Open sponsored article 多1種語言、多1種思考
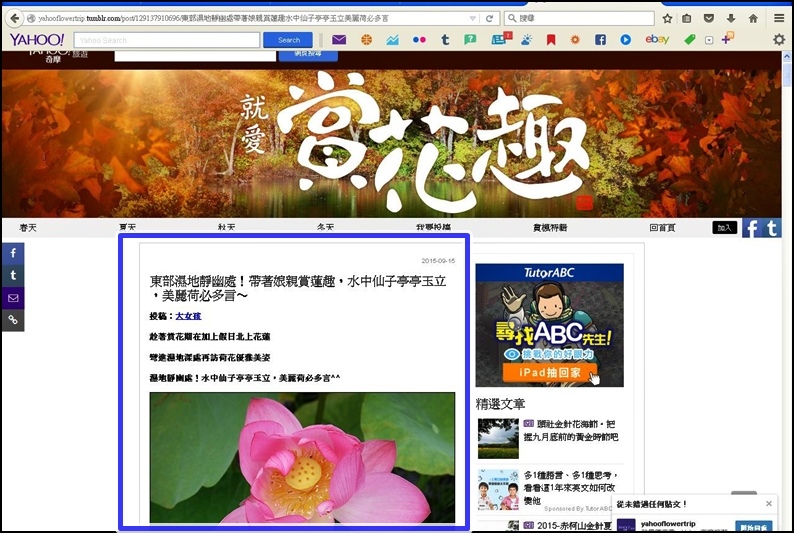 (x=570, y=487)
